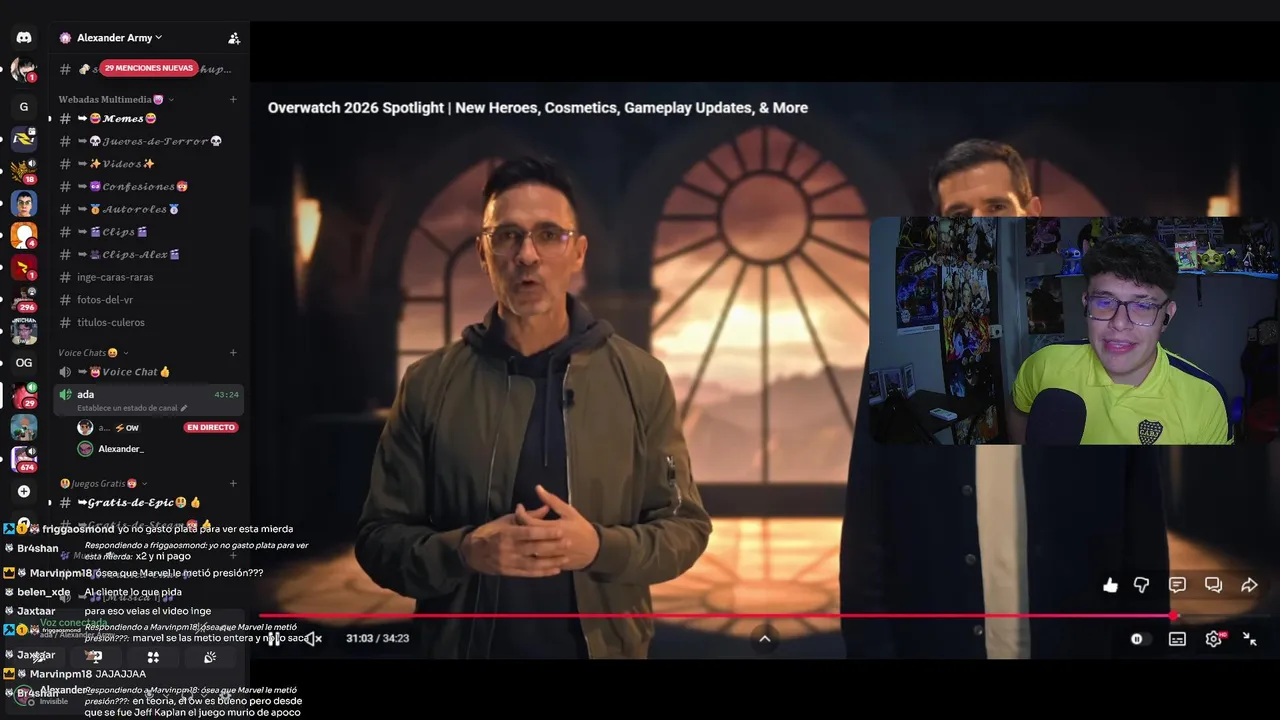Join the Voice Chat voice channel
Screen dimensions: 1280x720
(148, 371)
